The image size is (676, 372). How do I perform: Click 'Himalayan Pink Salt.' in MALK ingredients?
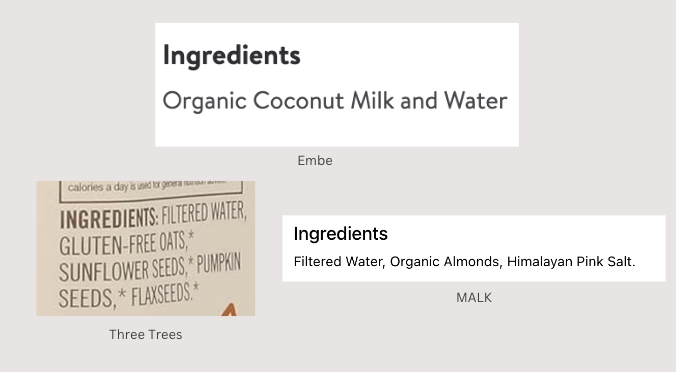coord(571,262)
